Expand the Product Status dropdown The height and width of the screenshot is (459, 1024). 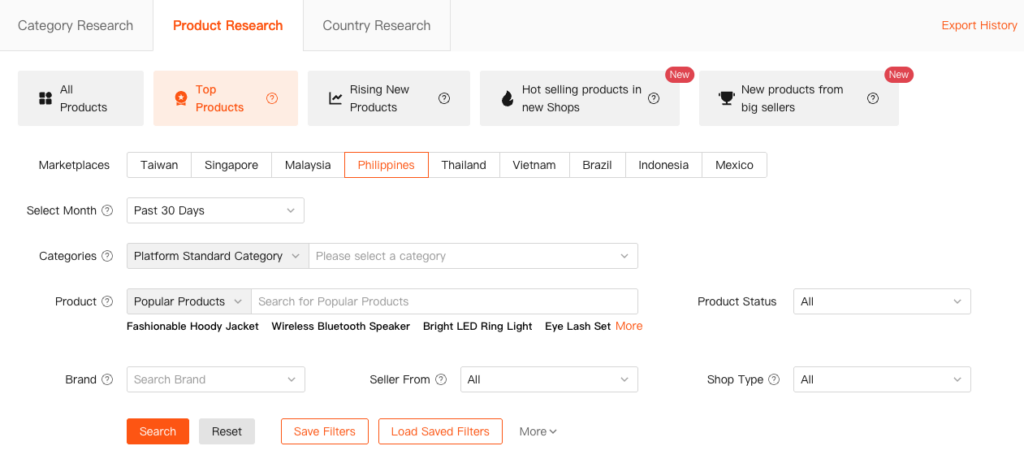click(x=881, y=301)
